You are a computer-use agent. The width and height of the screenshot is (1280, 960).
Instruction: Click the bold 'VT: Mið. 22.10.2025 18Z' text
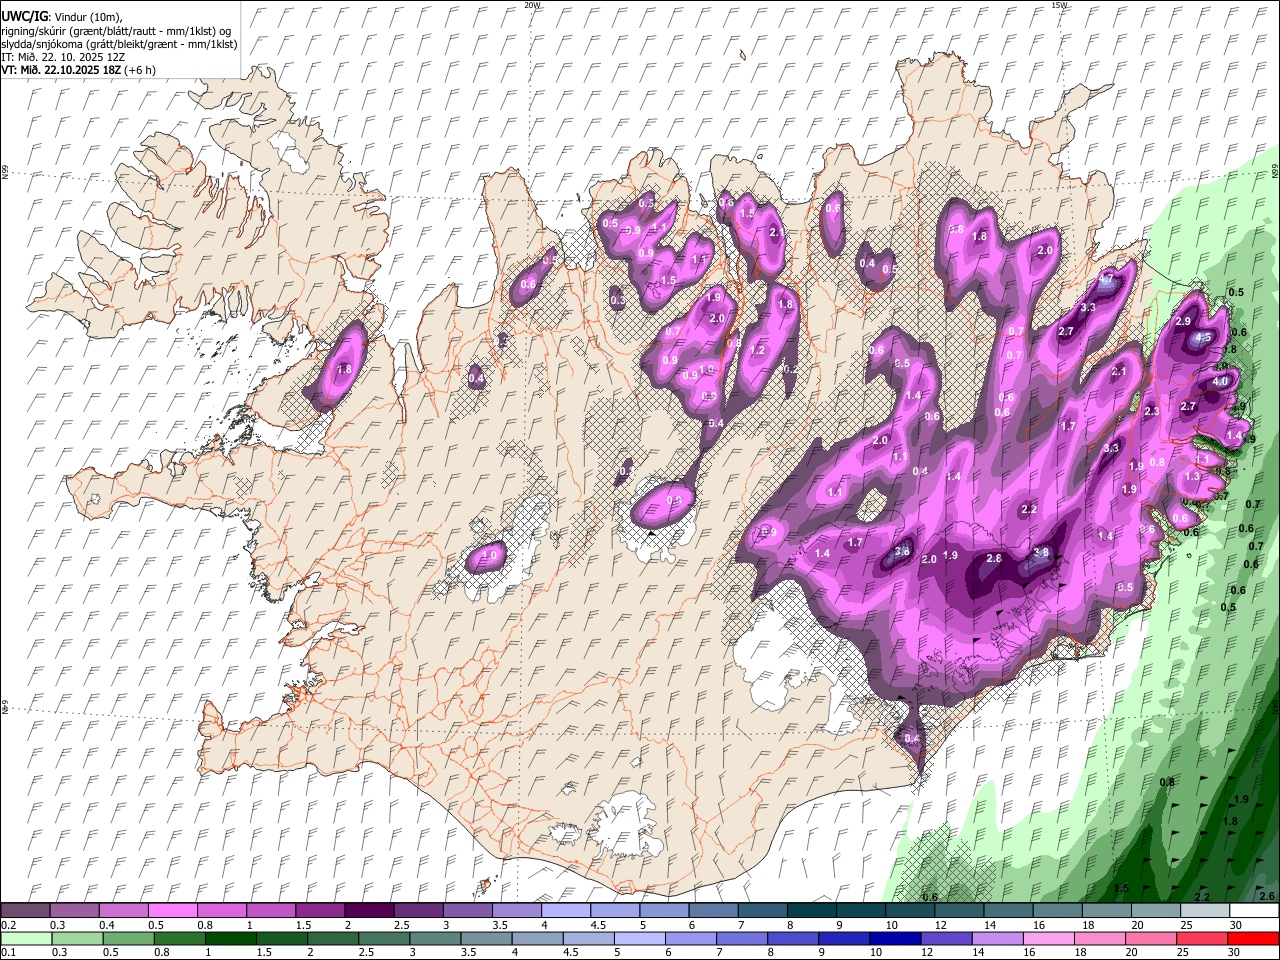pos(62,70)
